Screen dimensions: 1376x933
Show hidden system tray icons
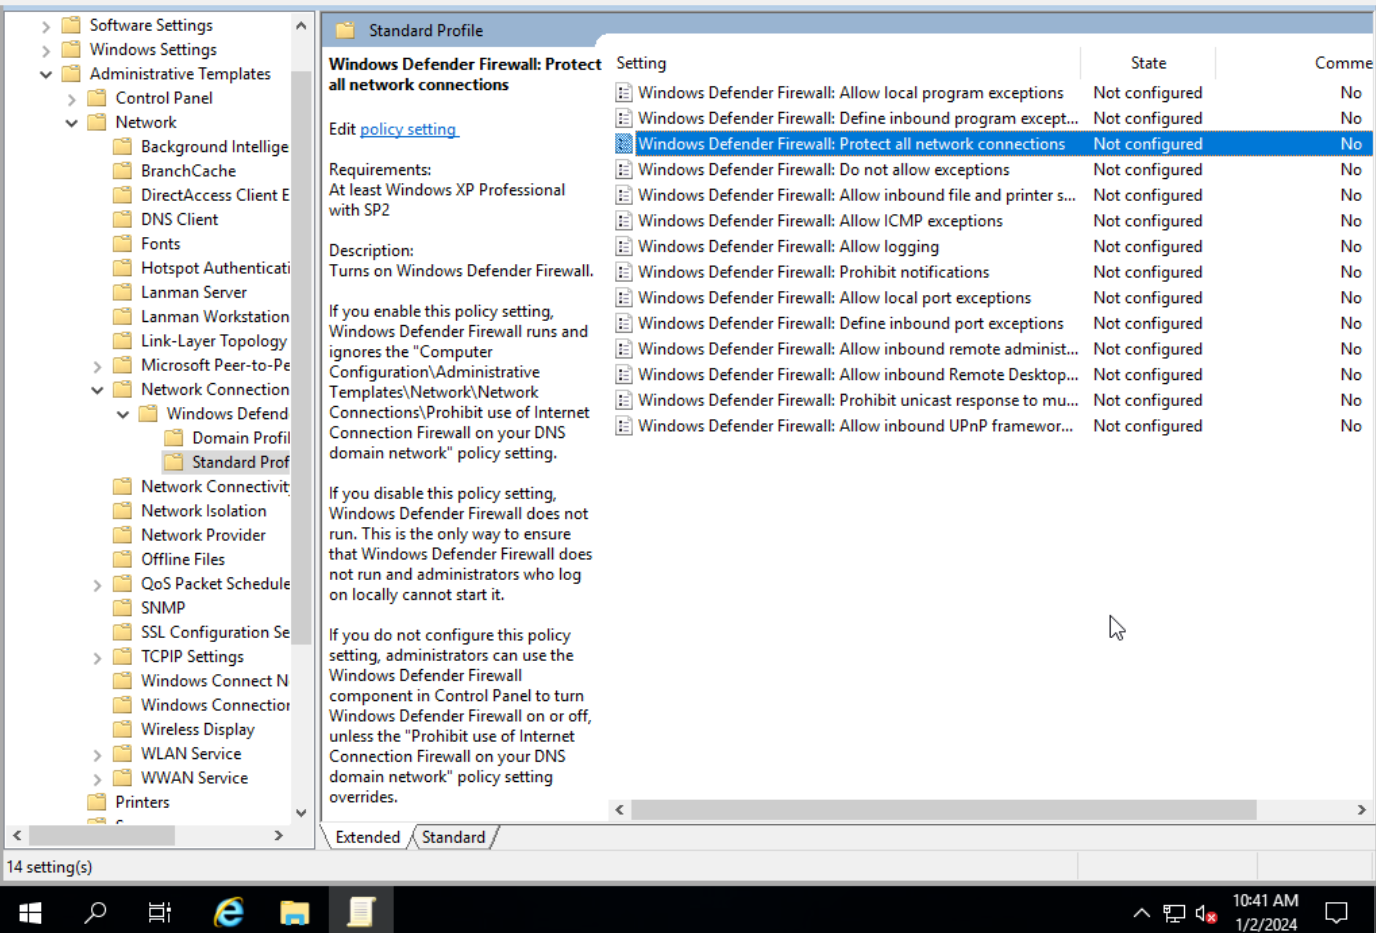pos(1141,913)
